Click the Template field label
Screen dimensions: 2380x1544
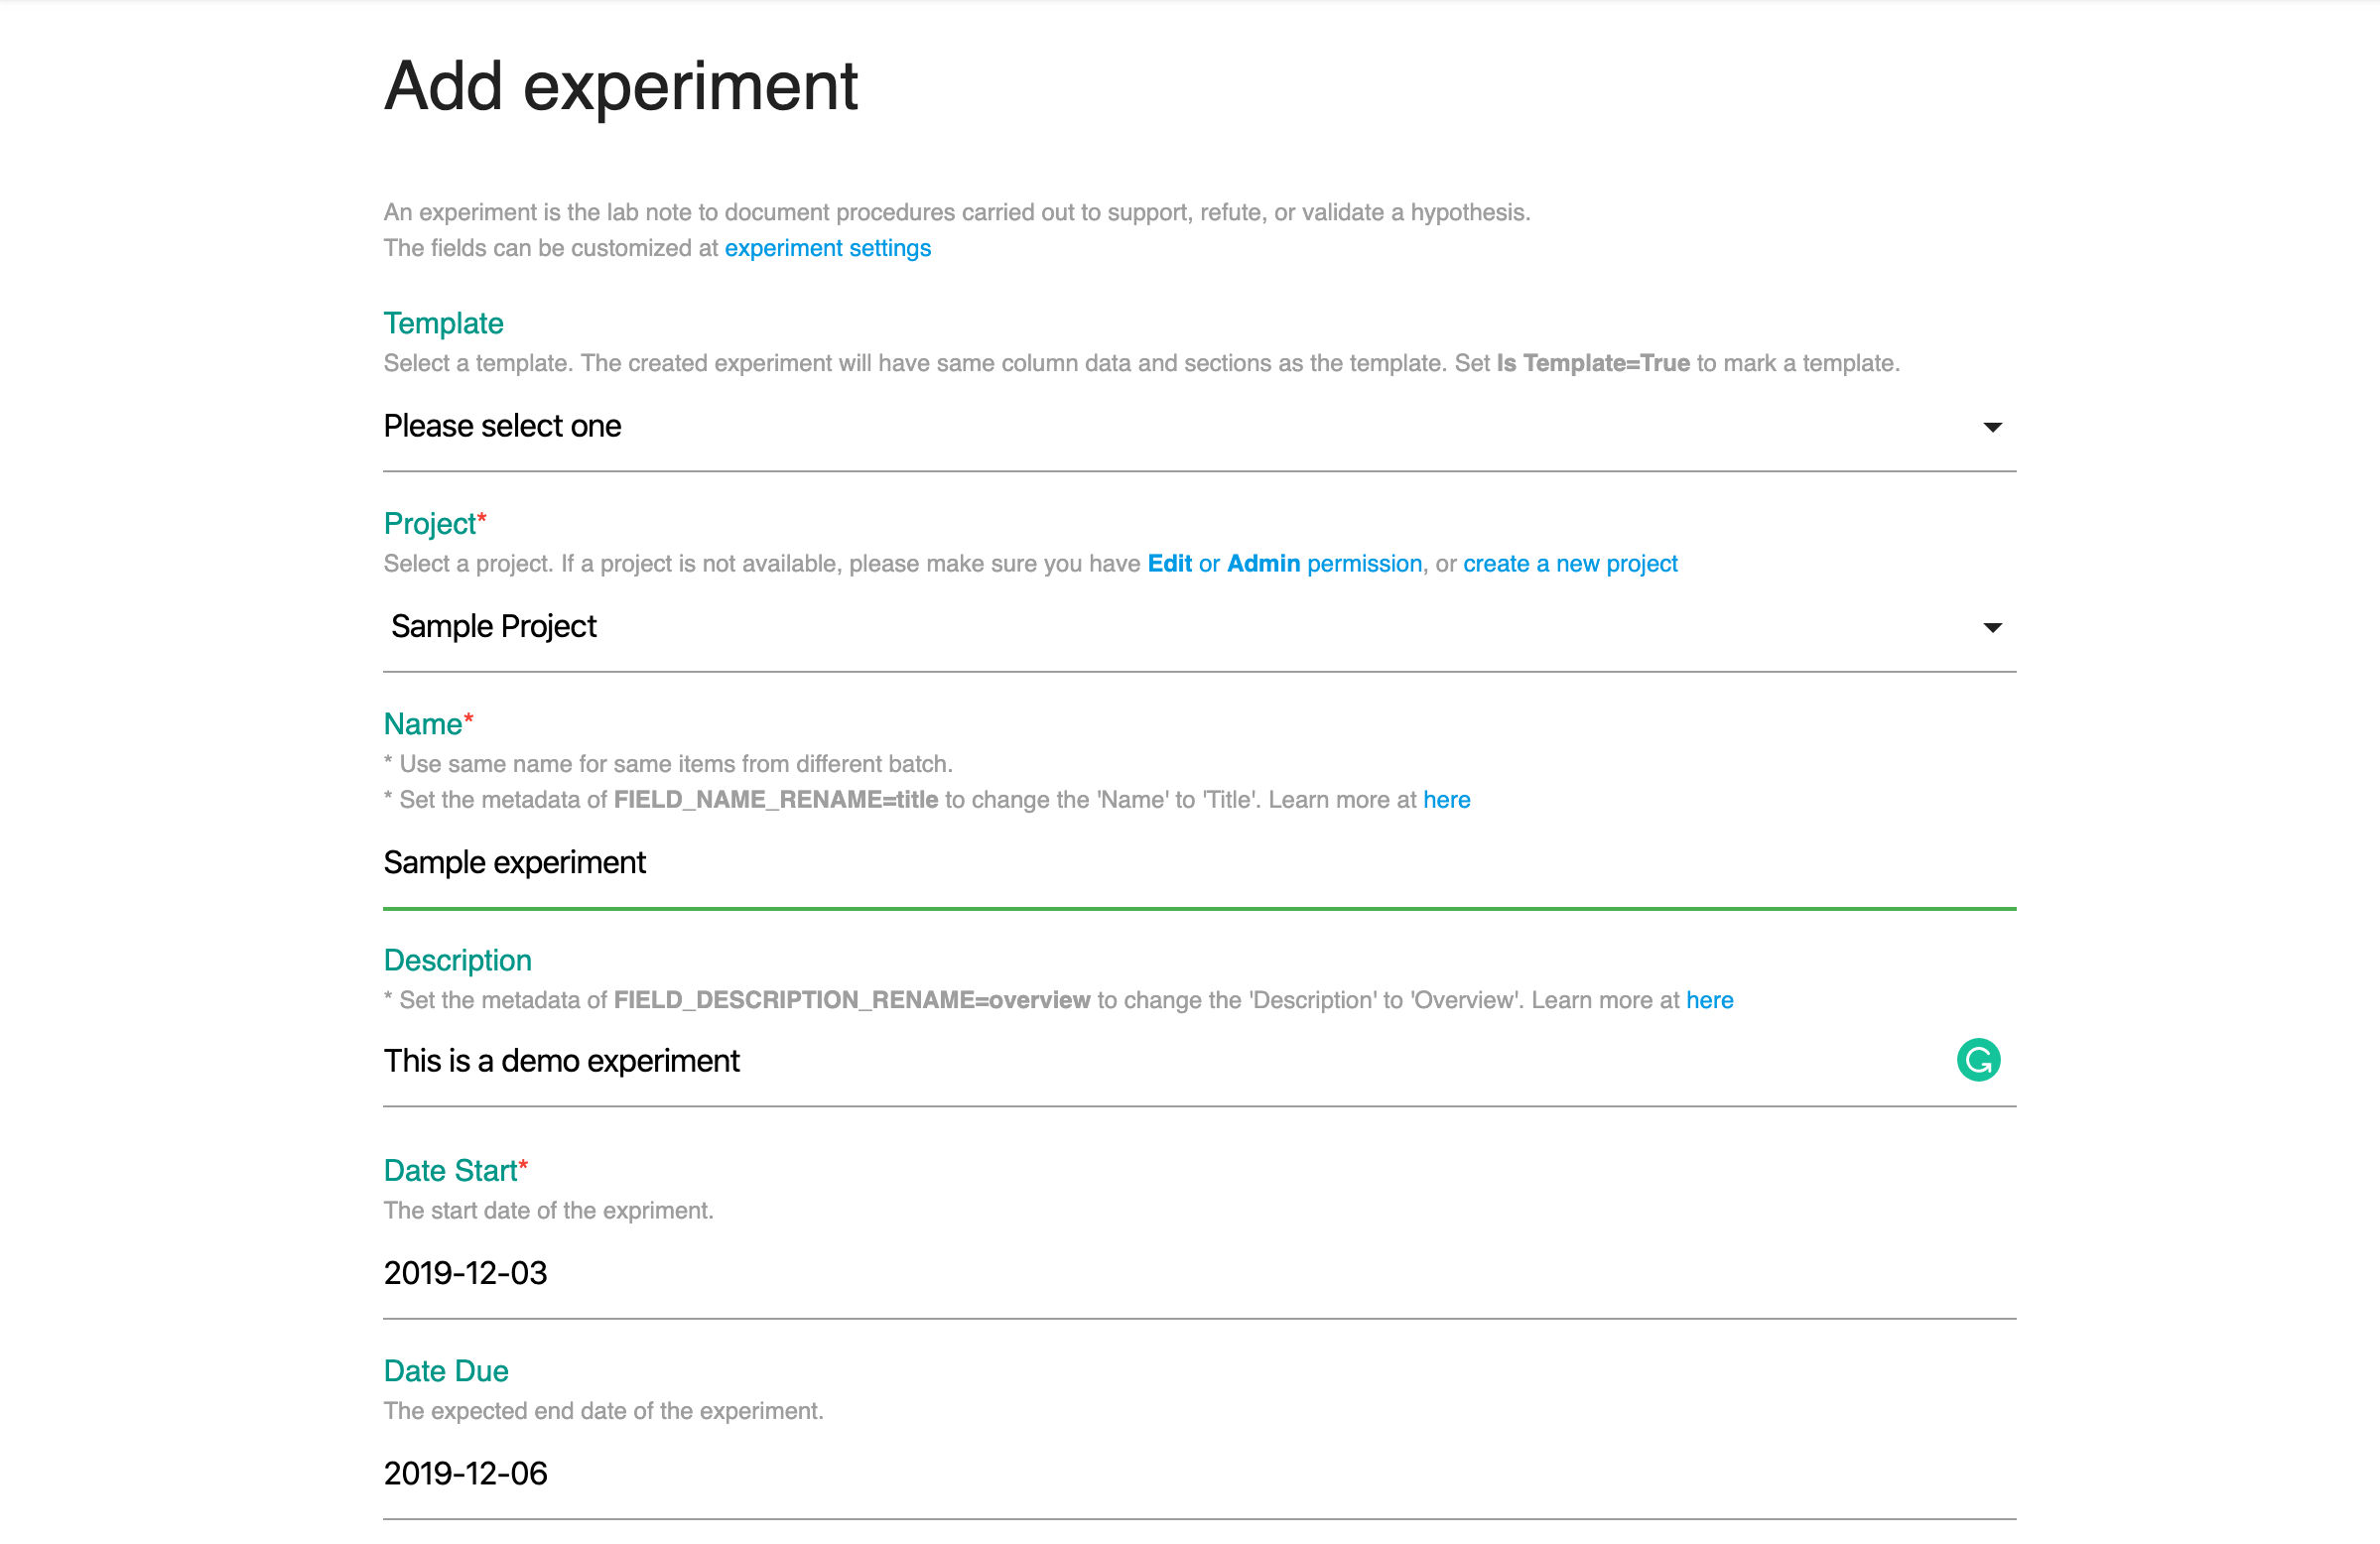tap(443, 323)
